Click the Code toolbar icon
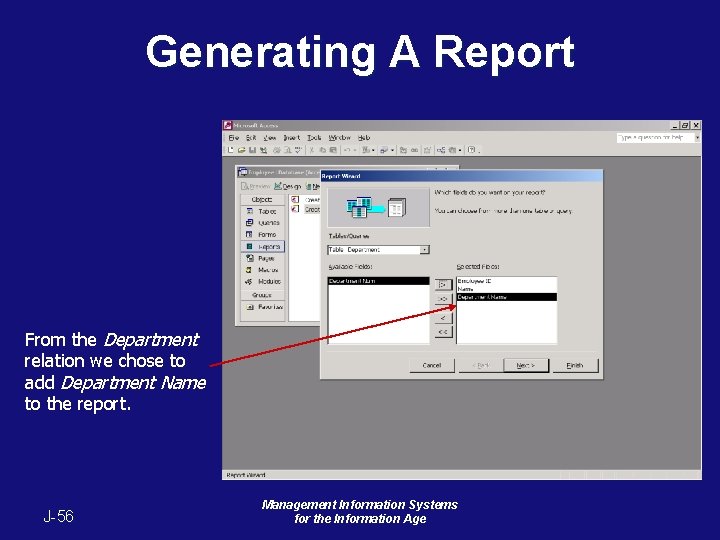 403,150
